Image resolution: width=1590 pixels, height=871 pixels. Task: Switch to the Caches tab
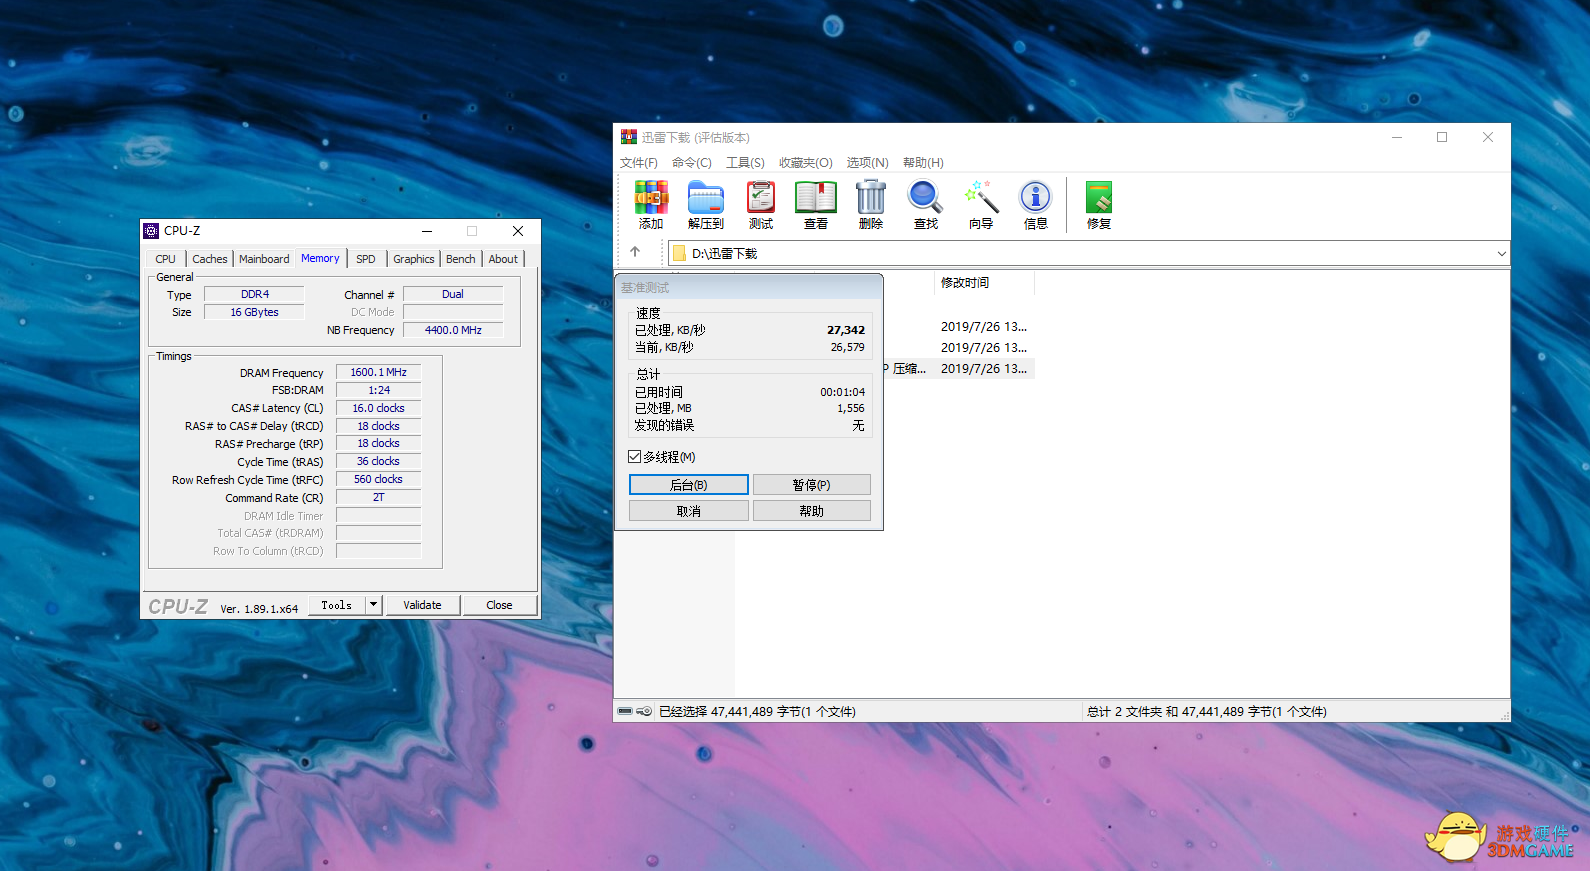click(x=210, y=259)
